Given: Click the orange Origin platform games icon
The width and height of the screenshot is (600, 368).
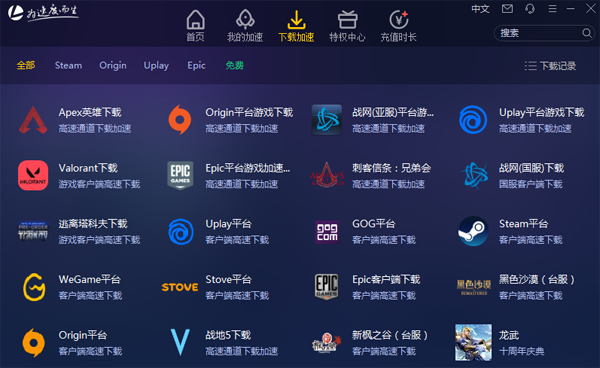Looking at the screenshot, I should 180,120.
